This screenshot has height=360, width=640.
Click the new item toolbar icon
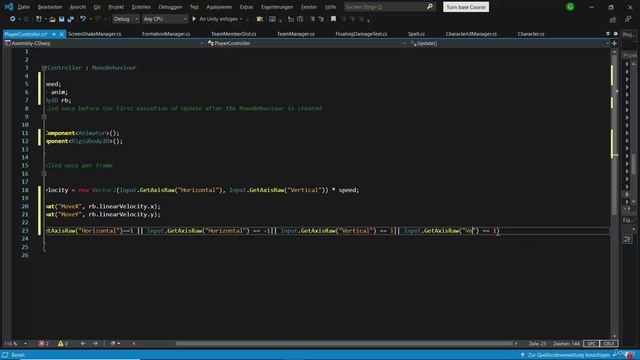pyautogui.click(x=39, y=19)
